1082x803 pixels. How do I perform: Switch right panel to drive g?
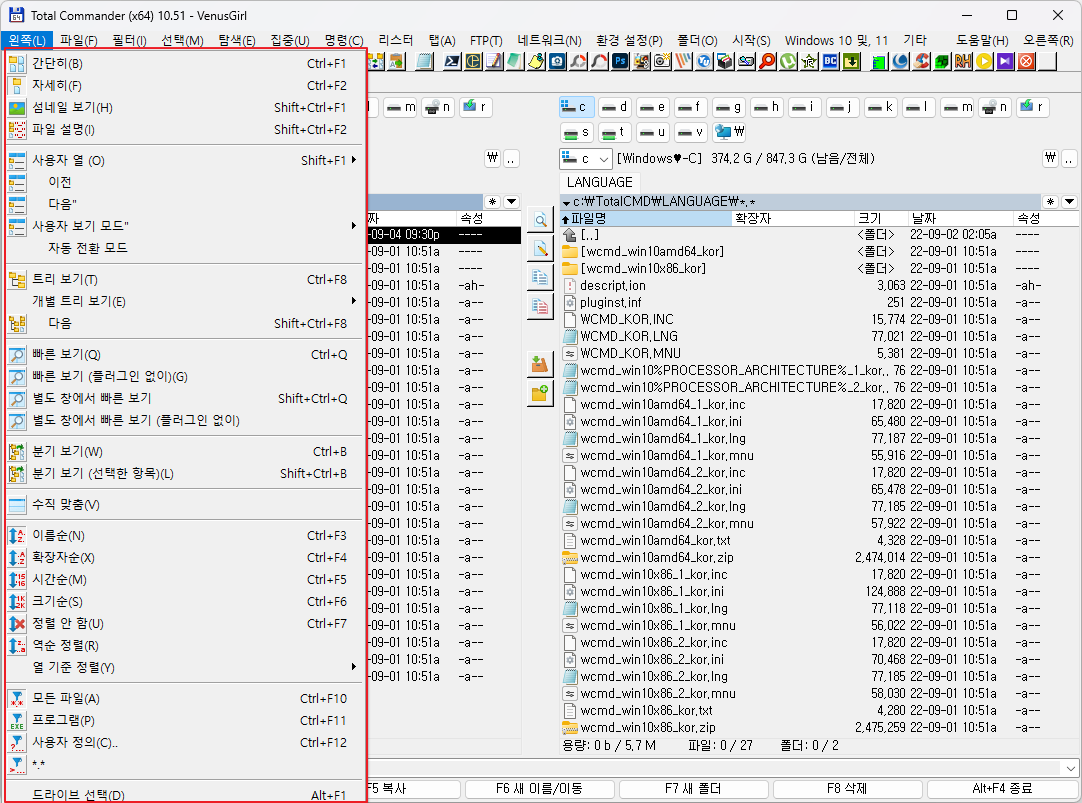(x=728, y=107)
